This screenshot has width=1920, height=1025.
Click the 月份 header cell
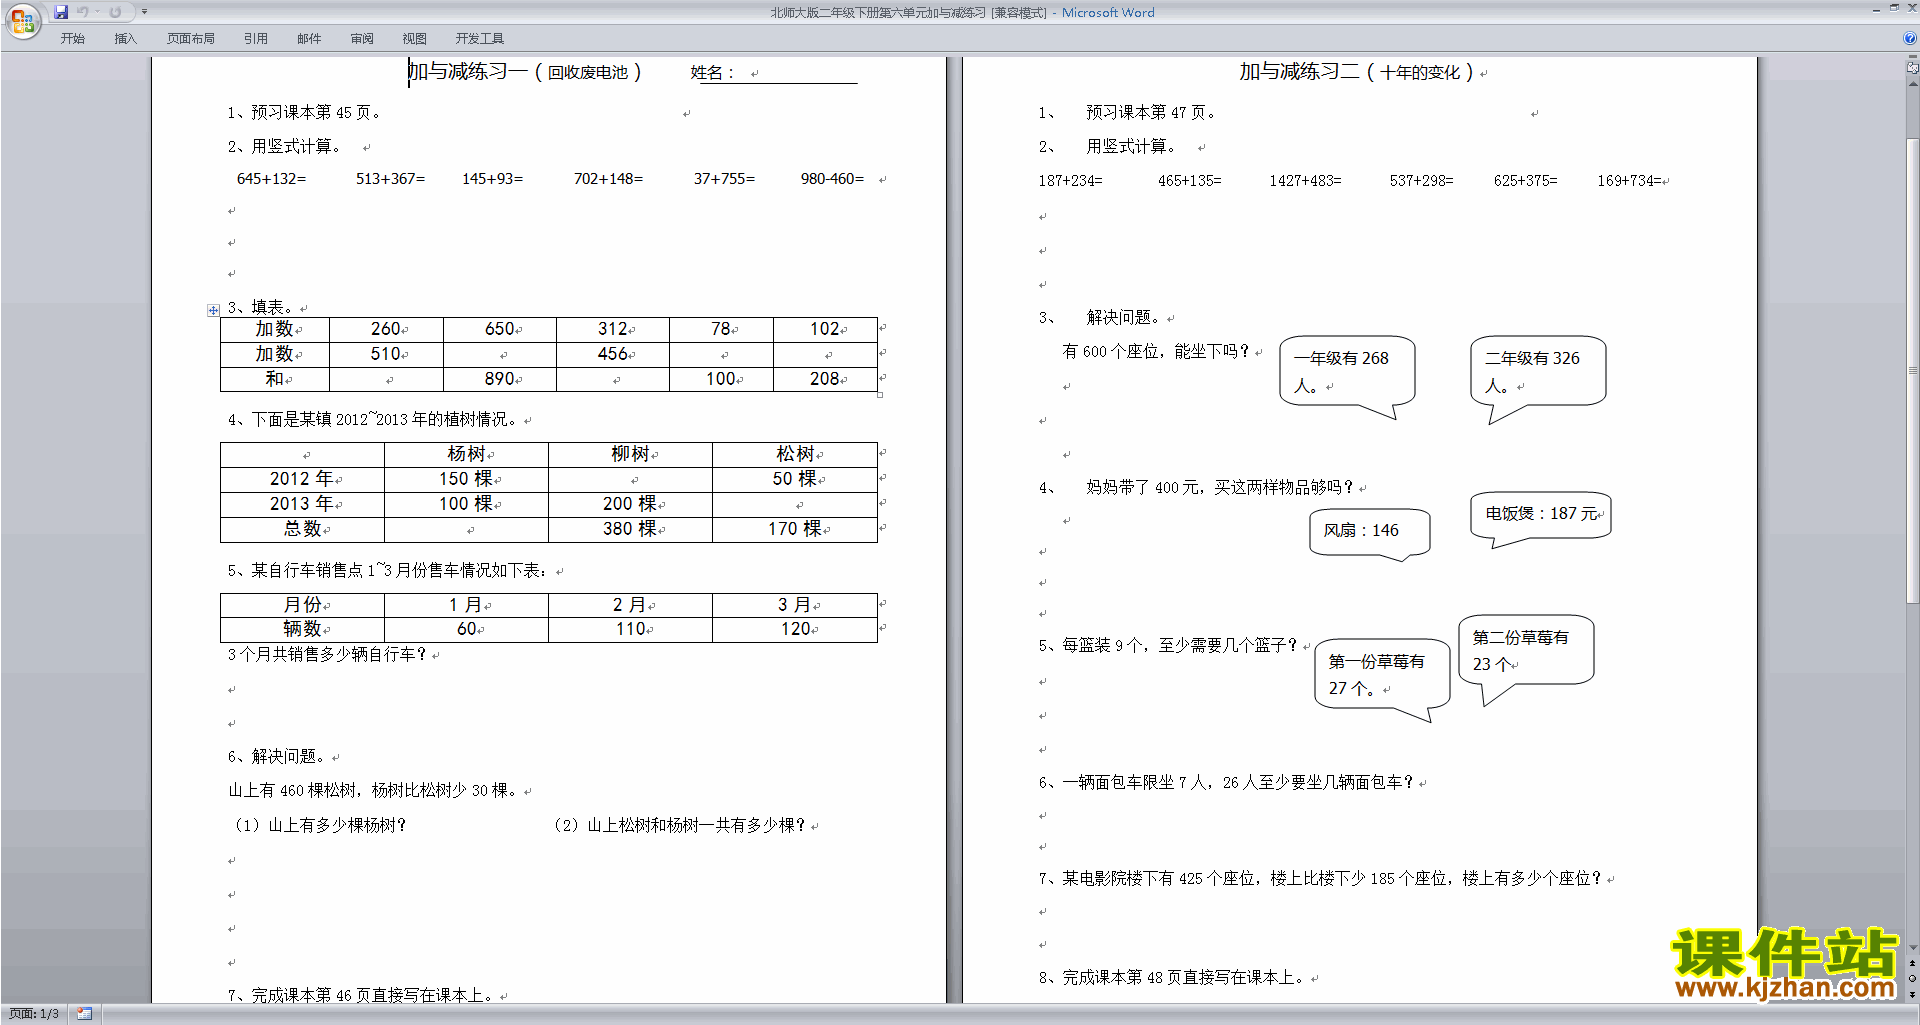[x=302, y=605]
